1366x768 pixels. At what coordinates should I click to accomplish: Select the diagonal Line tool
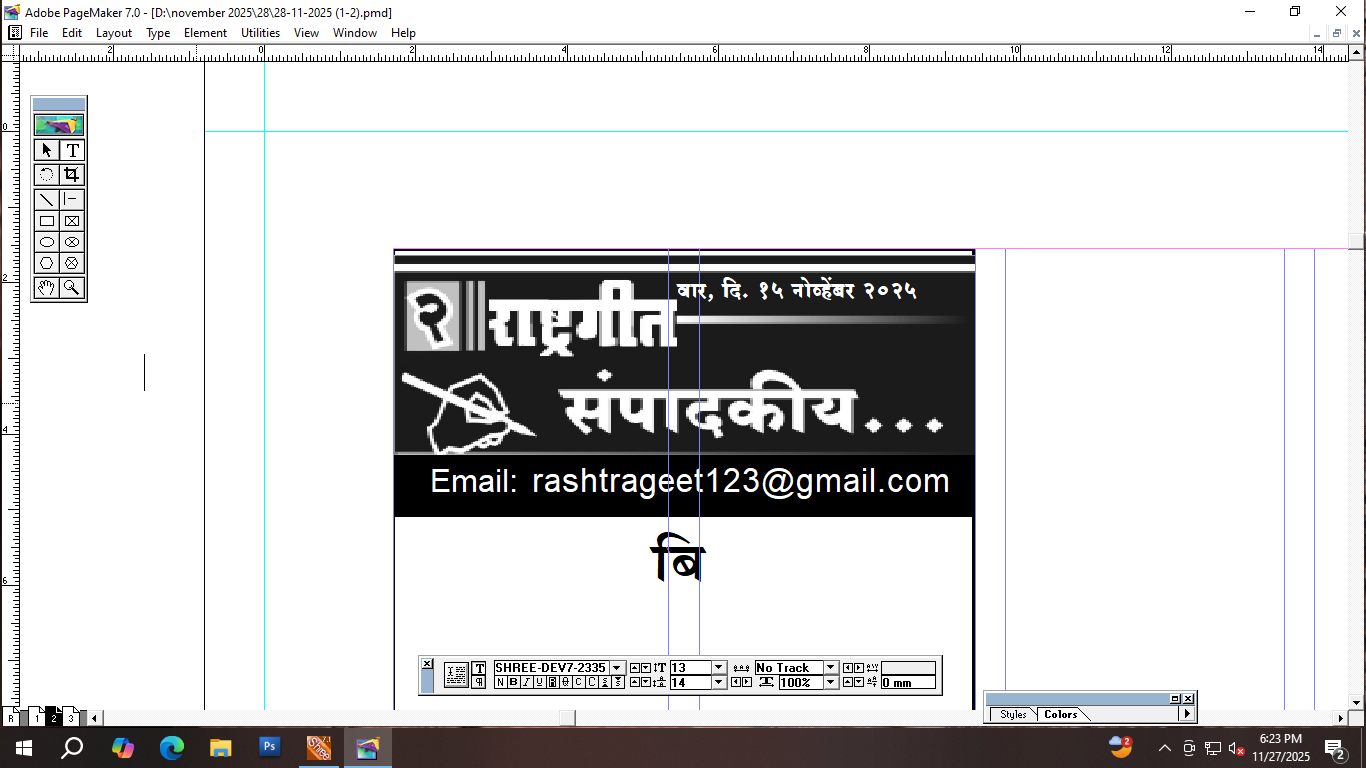[x=46, y=200]
